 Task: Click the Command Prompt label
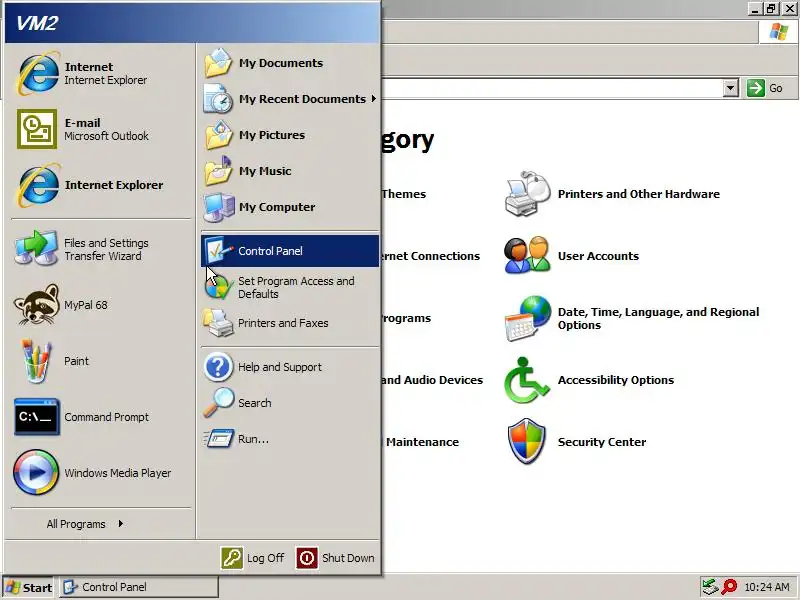[107, 417]
